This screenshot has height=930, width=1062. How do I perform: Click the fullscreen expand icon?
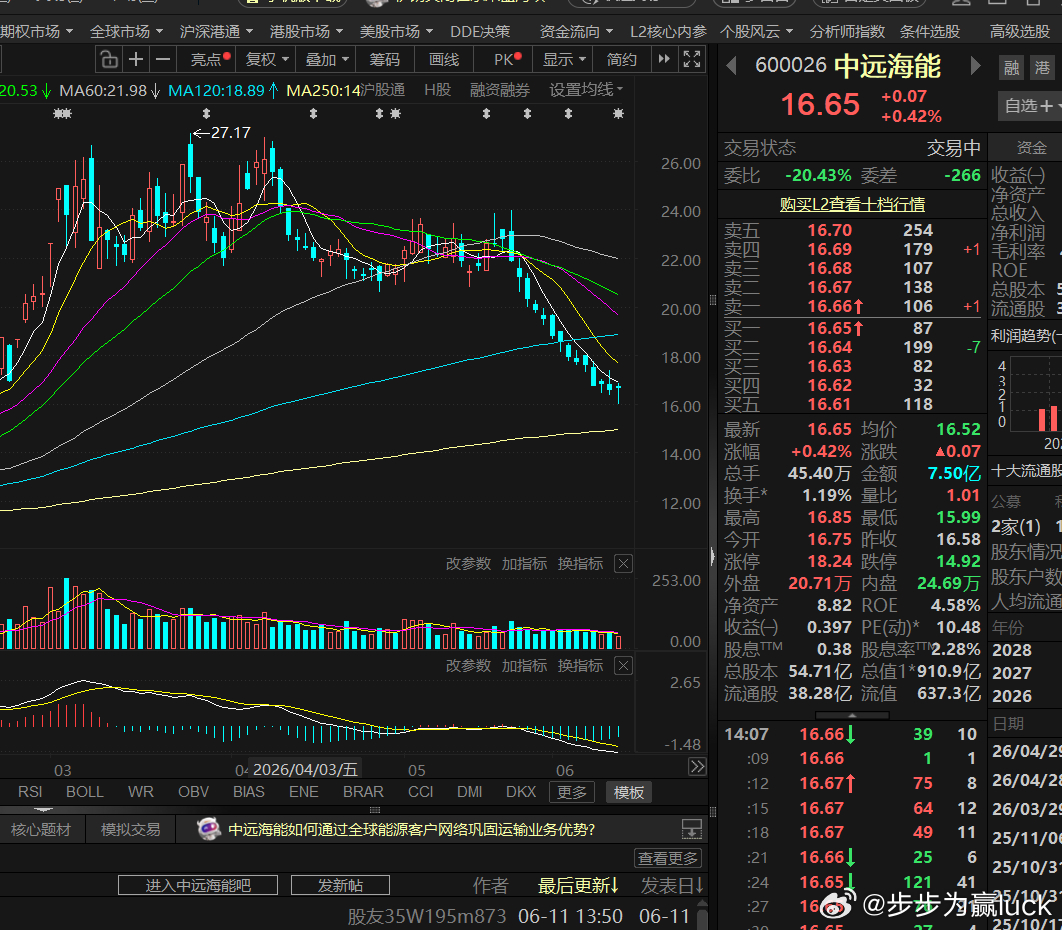click(692, 60)
